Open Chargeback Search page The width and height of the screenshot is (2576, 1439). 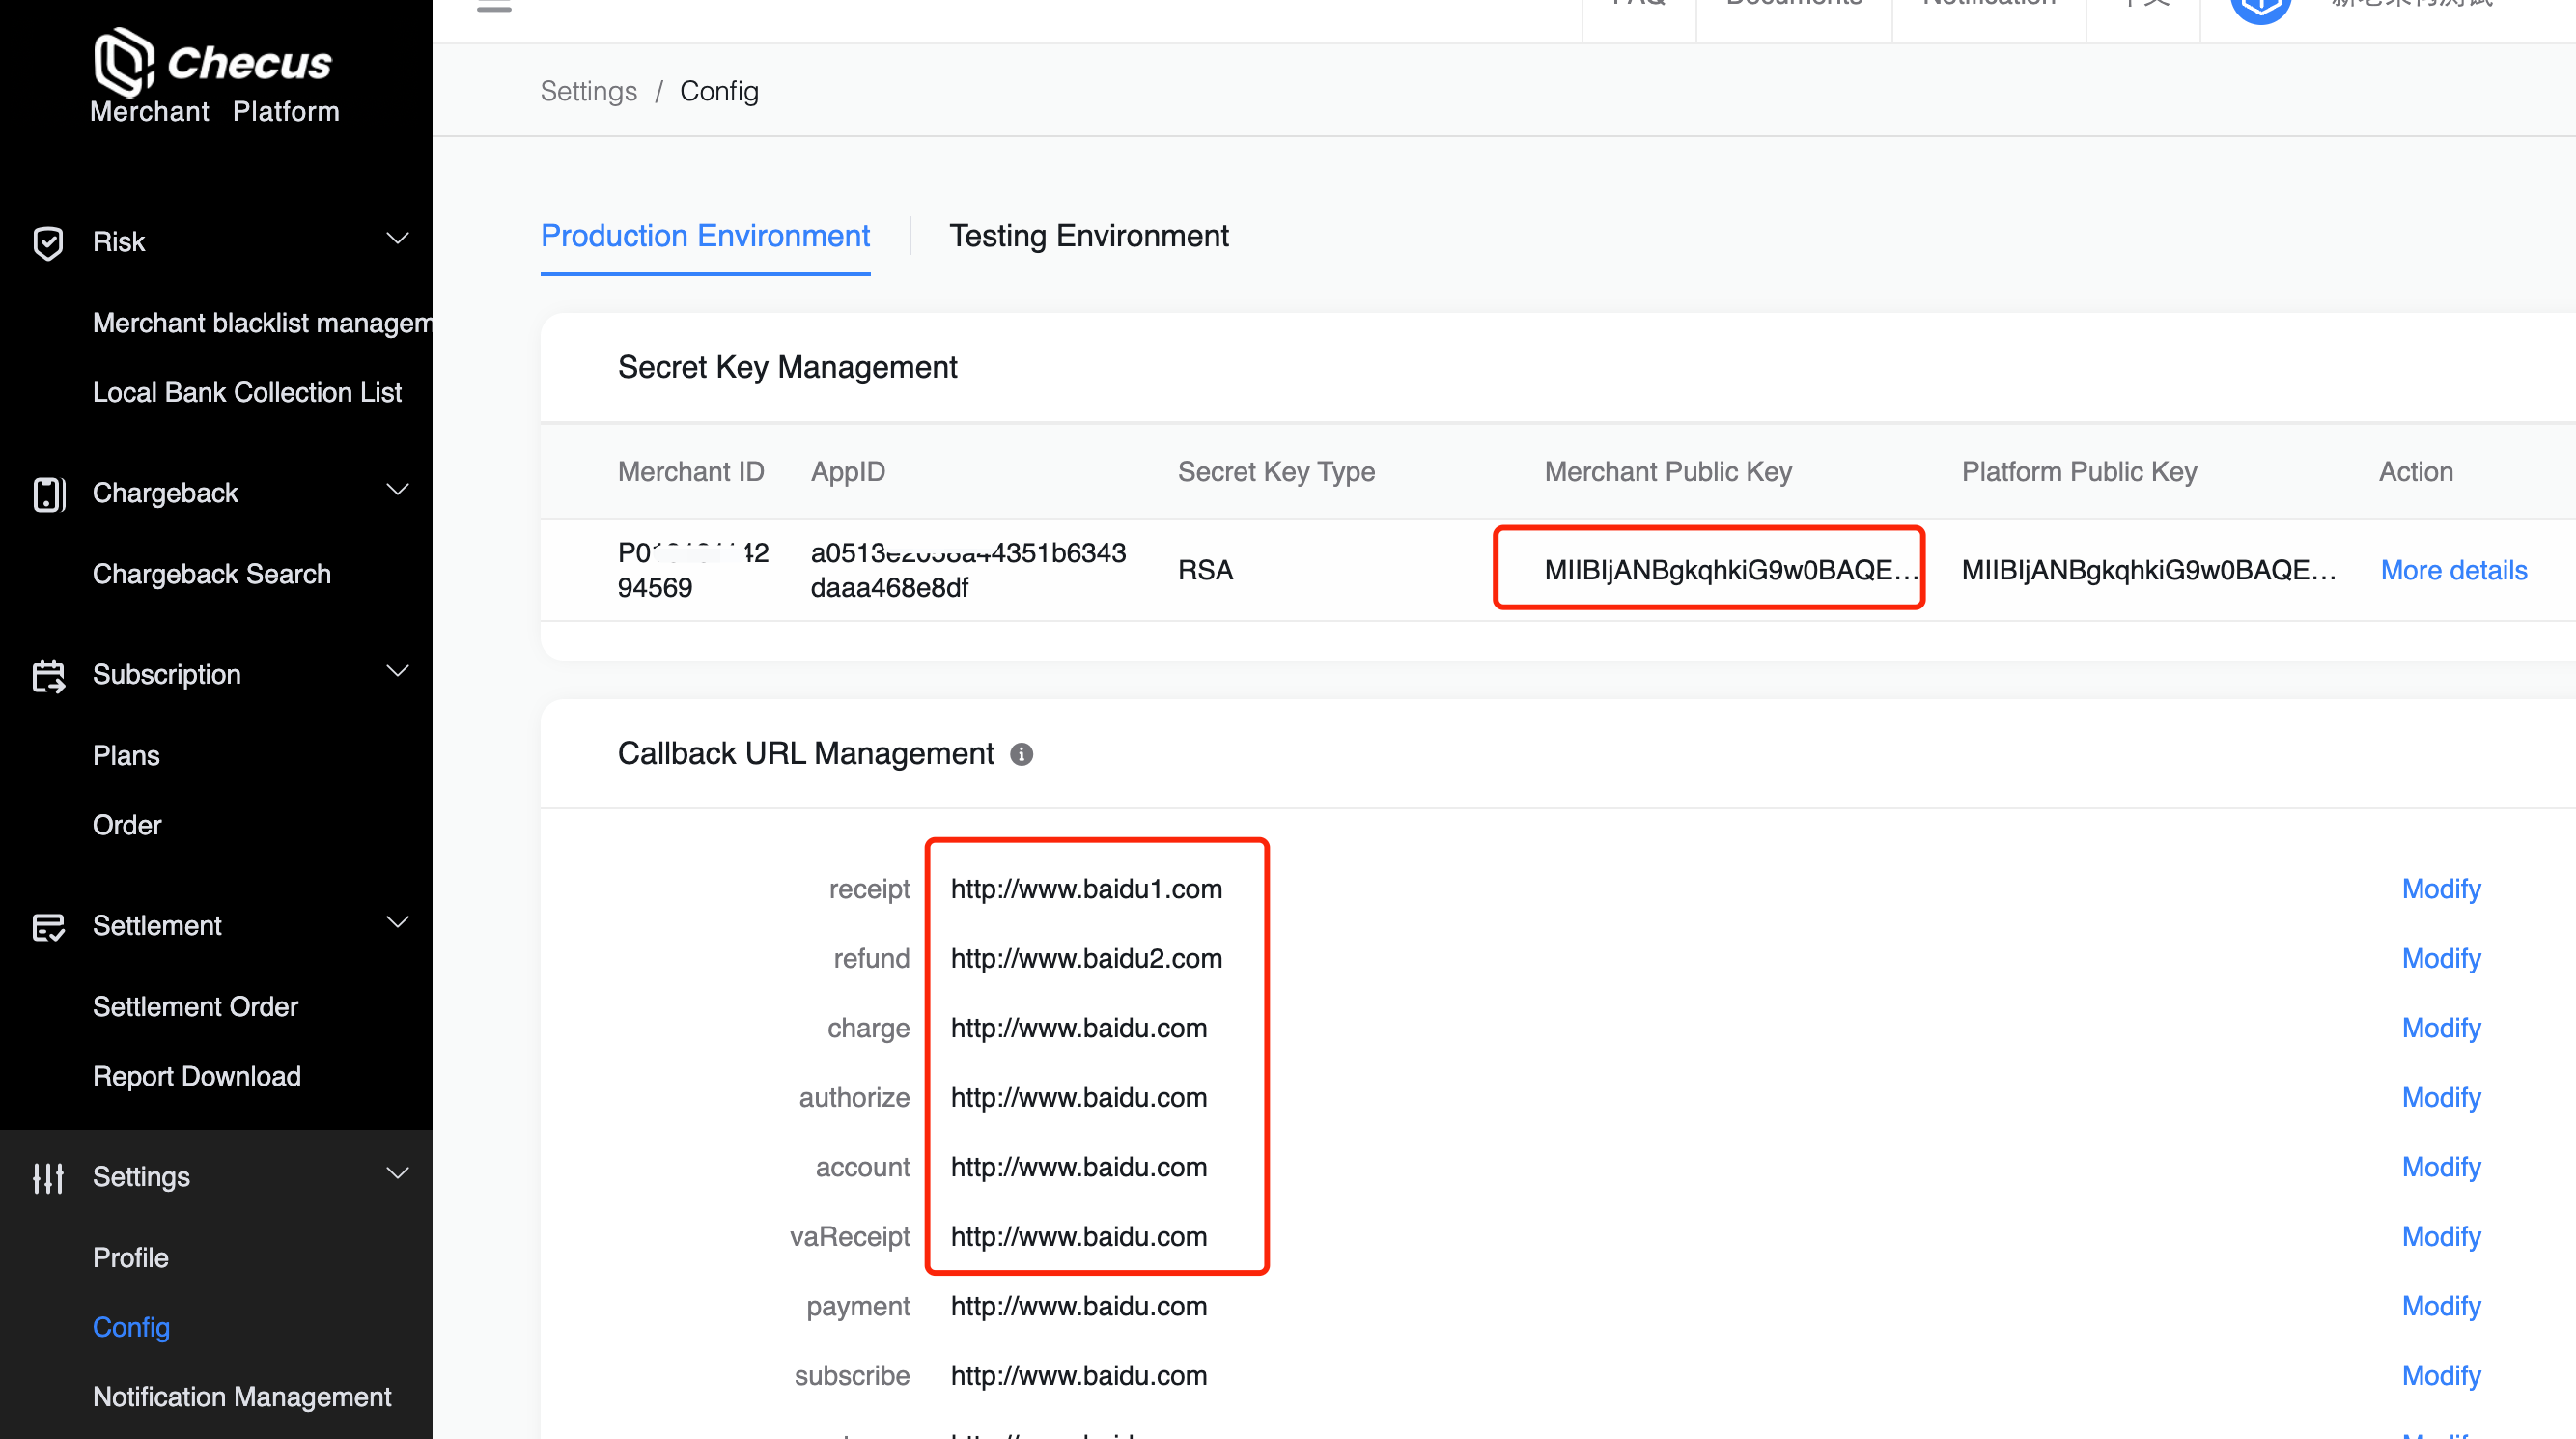[x=211, y=574]
